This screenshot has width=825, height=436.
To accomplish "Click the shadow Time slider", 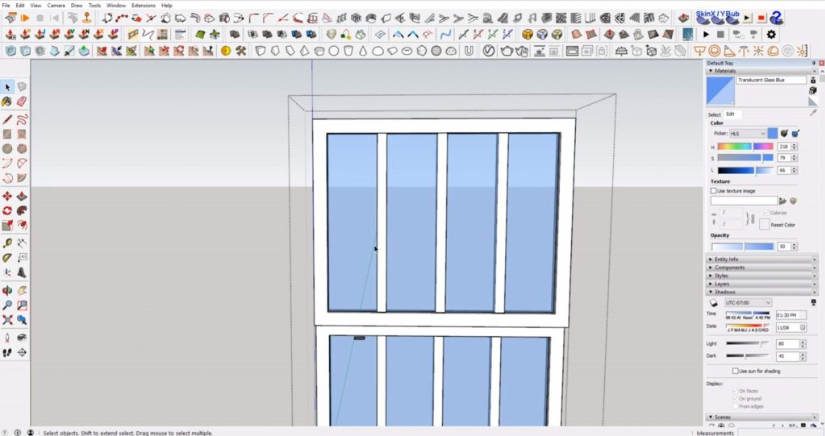I will [x=748, y=313].
